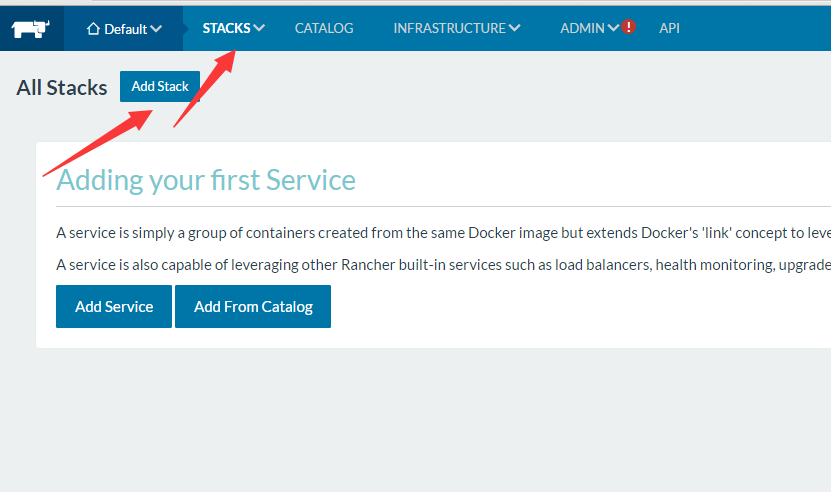Click the paragraph mentioning load balancers
This screenshot has width=831, height=492.
(x=440, y=264)
